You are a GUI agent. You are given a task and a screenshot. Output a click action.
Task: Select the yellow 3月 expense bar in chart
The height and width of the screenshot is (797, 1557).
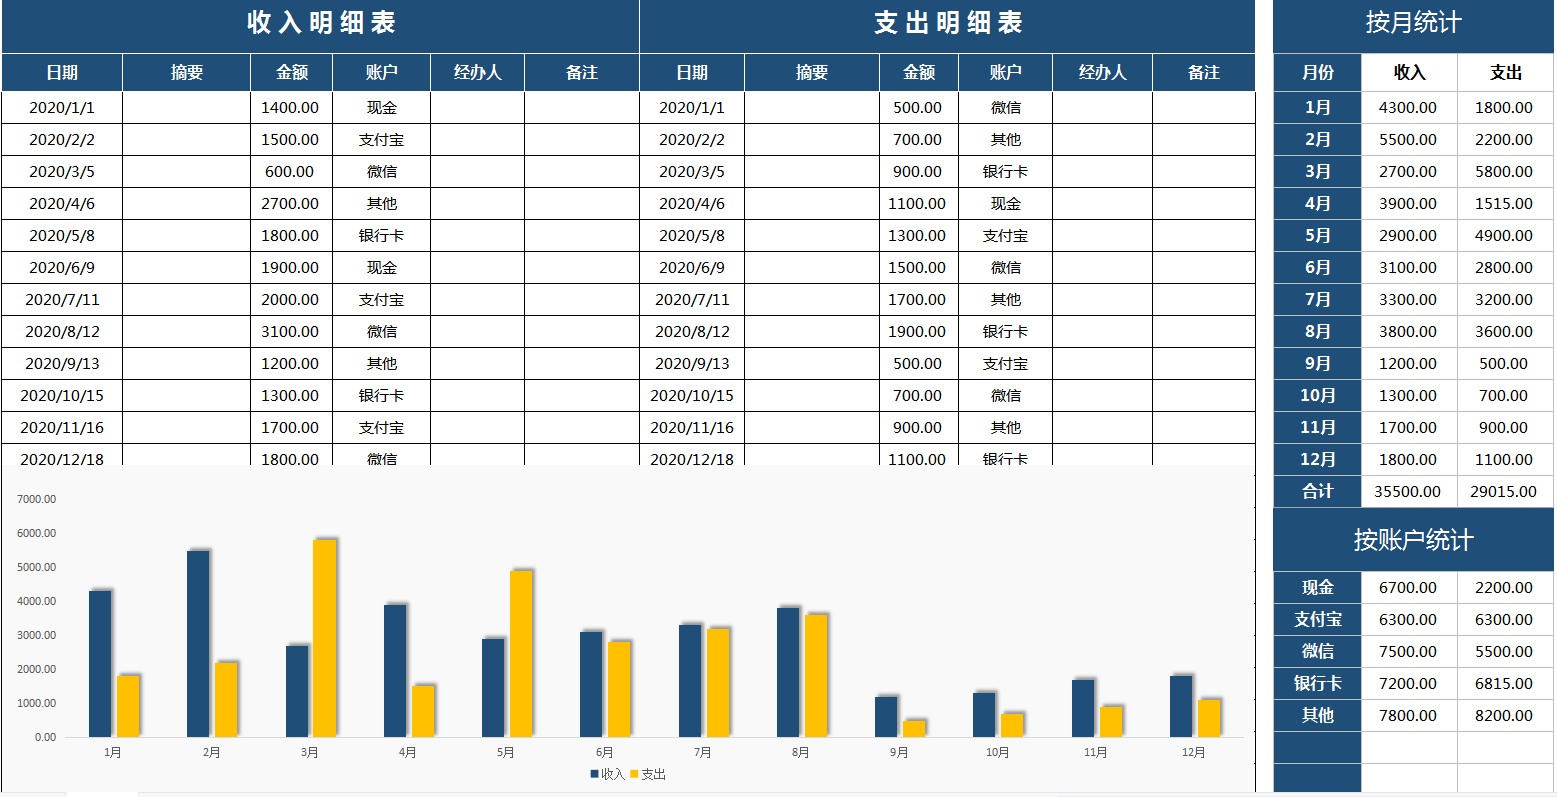324,638
